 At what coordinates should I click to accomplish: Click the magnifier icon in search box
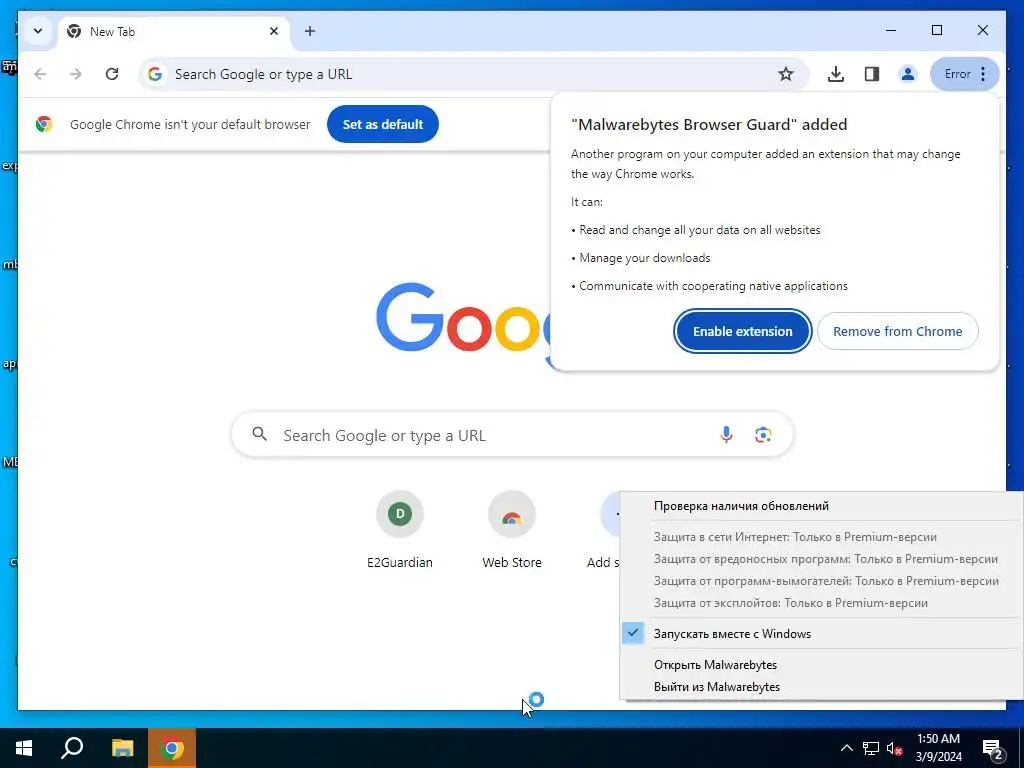pos(260,434)
